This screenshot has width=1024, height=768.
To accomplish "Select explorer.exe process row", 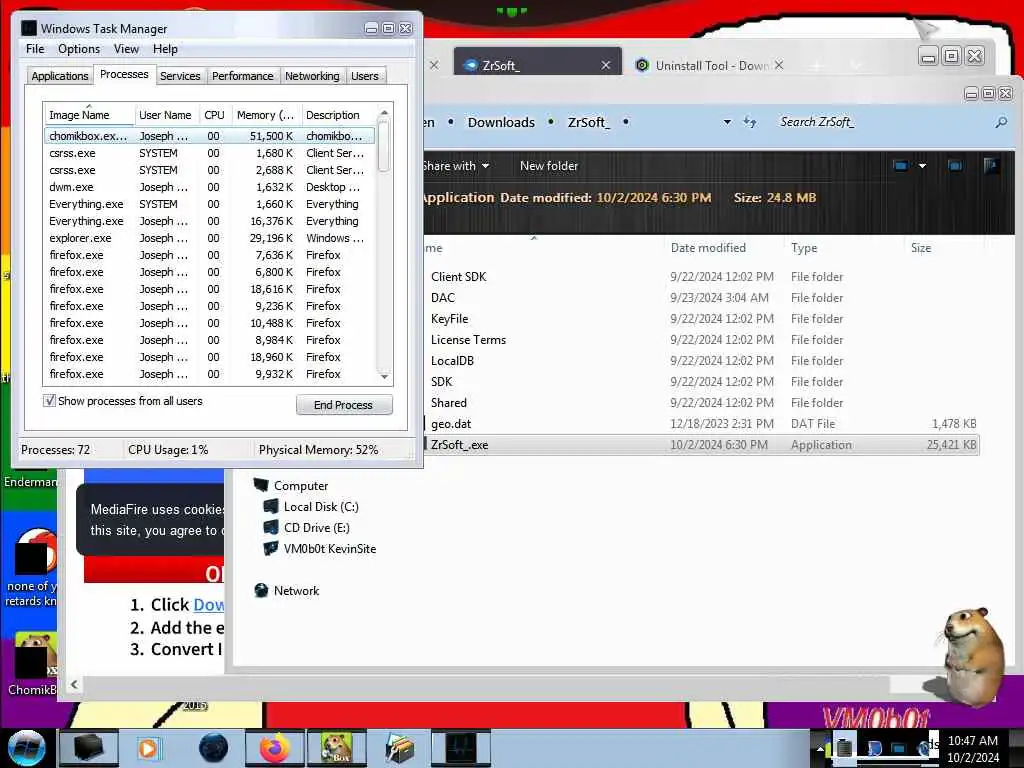I will pyautogui.click(x=210, y=238).
